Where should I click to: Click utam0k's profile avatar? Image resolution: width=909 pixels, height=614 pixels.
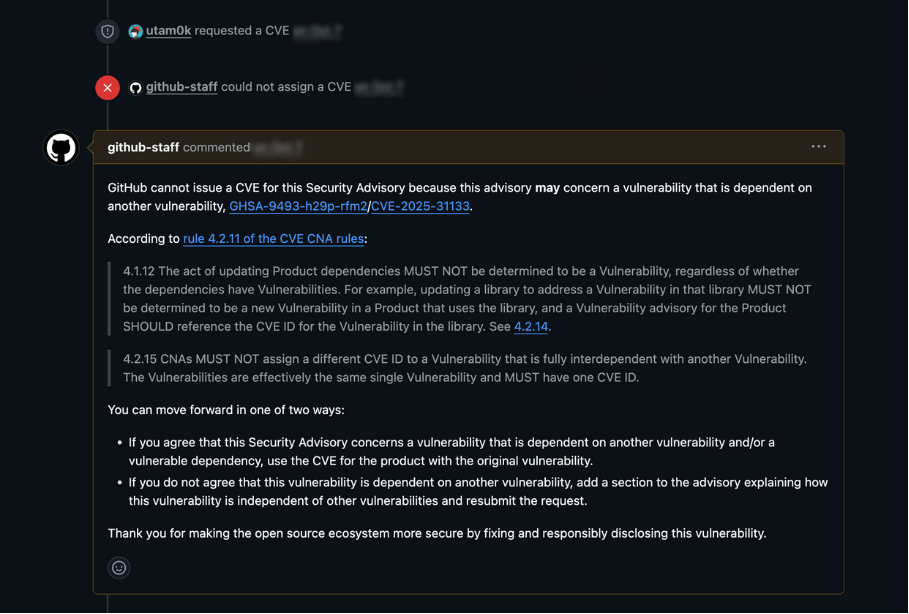tap(134, 30)
